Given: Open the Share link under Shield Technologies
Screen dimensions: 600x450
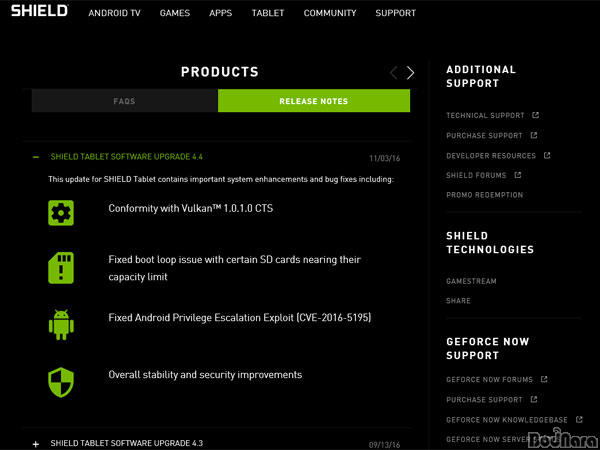Looking at the screenshot, I should pyautogui.click(x=458, y=301).
